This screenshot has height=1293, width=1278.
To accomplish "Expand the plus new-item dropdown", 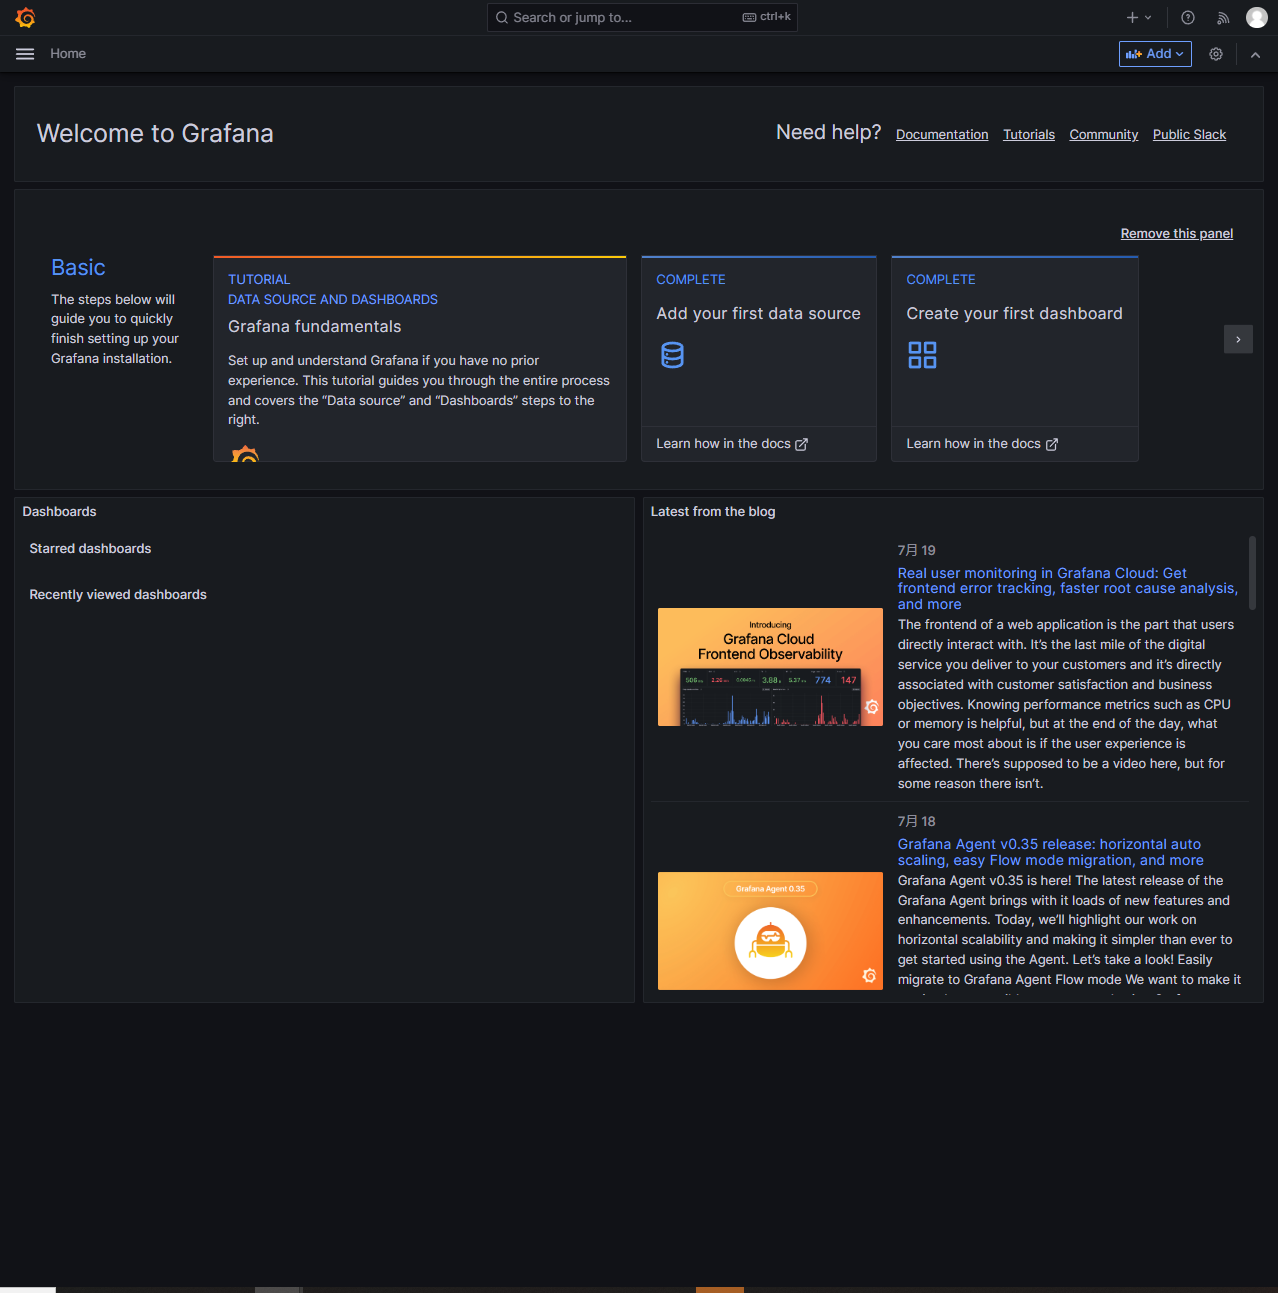I will [x=1139, y=18].
